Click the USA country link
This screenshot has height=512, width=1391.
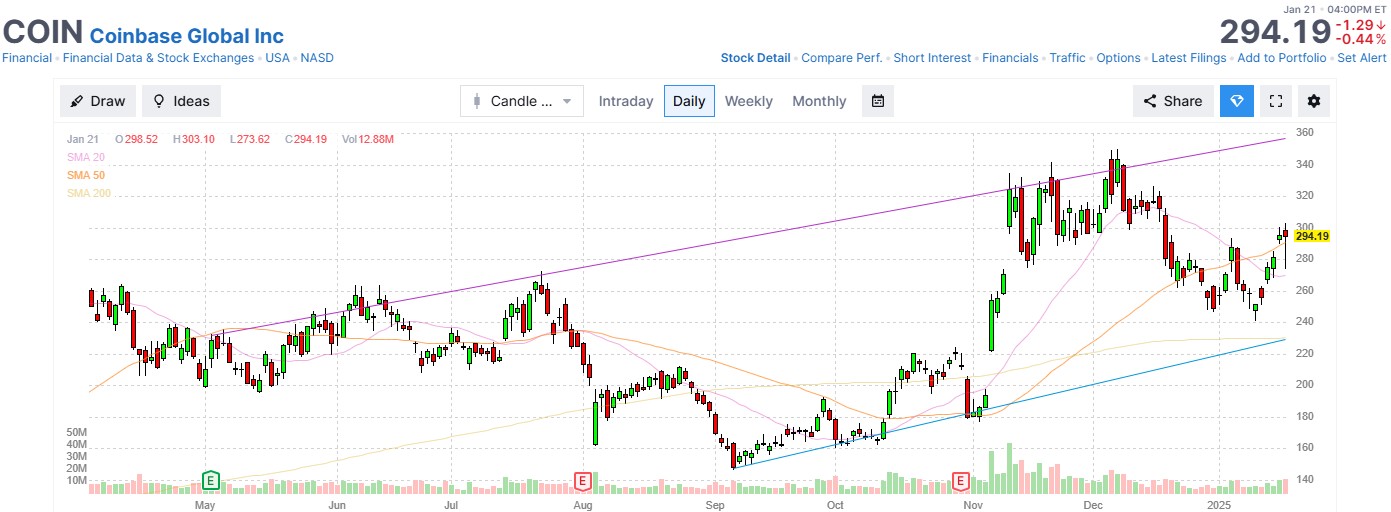click(277, 58)
